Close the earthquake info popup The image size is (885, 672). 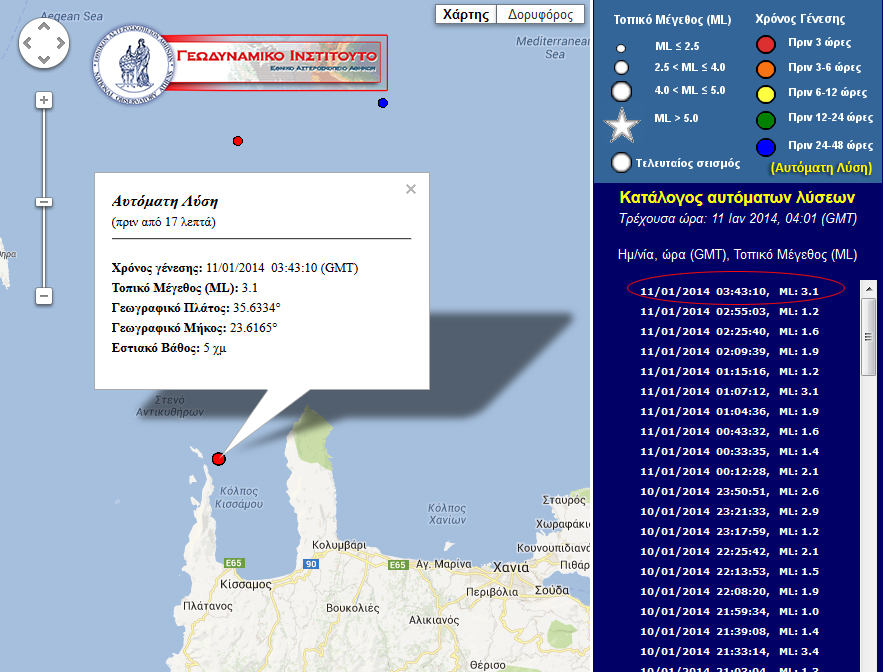(x=410, y=189)
